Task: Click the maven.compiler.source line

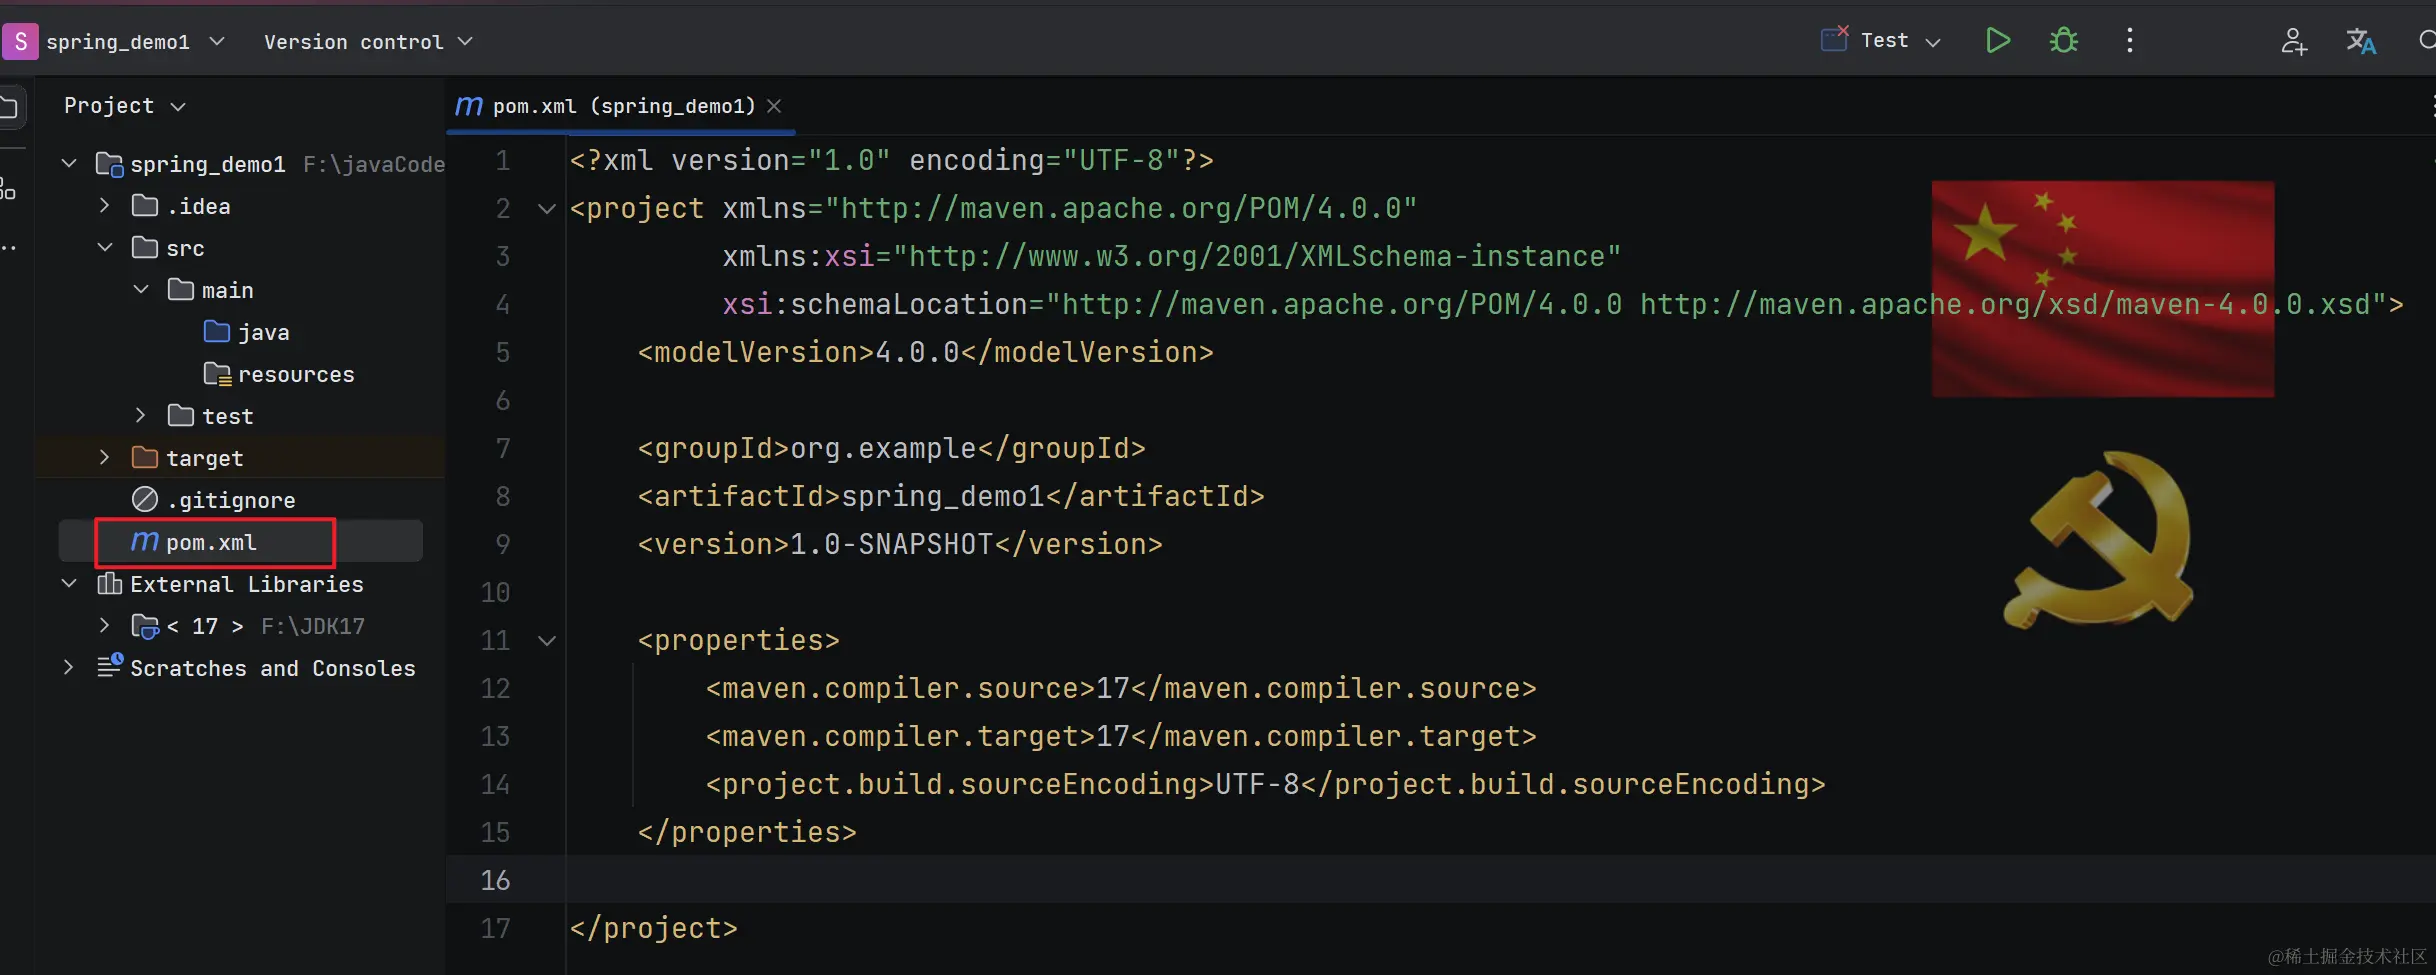Action: pyautogui.click(x=1121, y=688)
